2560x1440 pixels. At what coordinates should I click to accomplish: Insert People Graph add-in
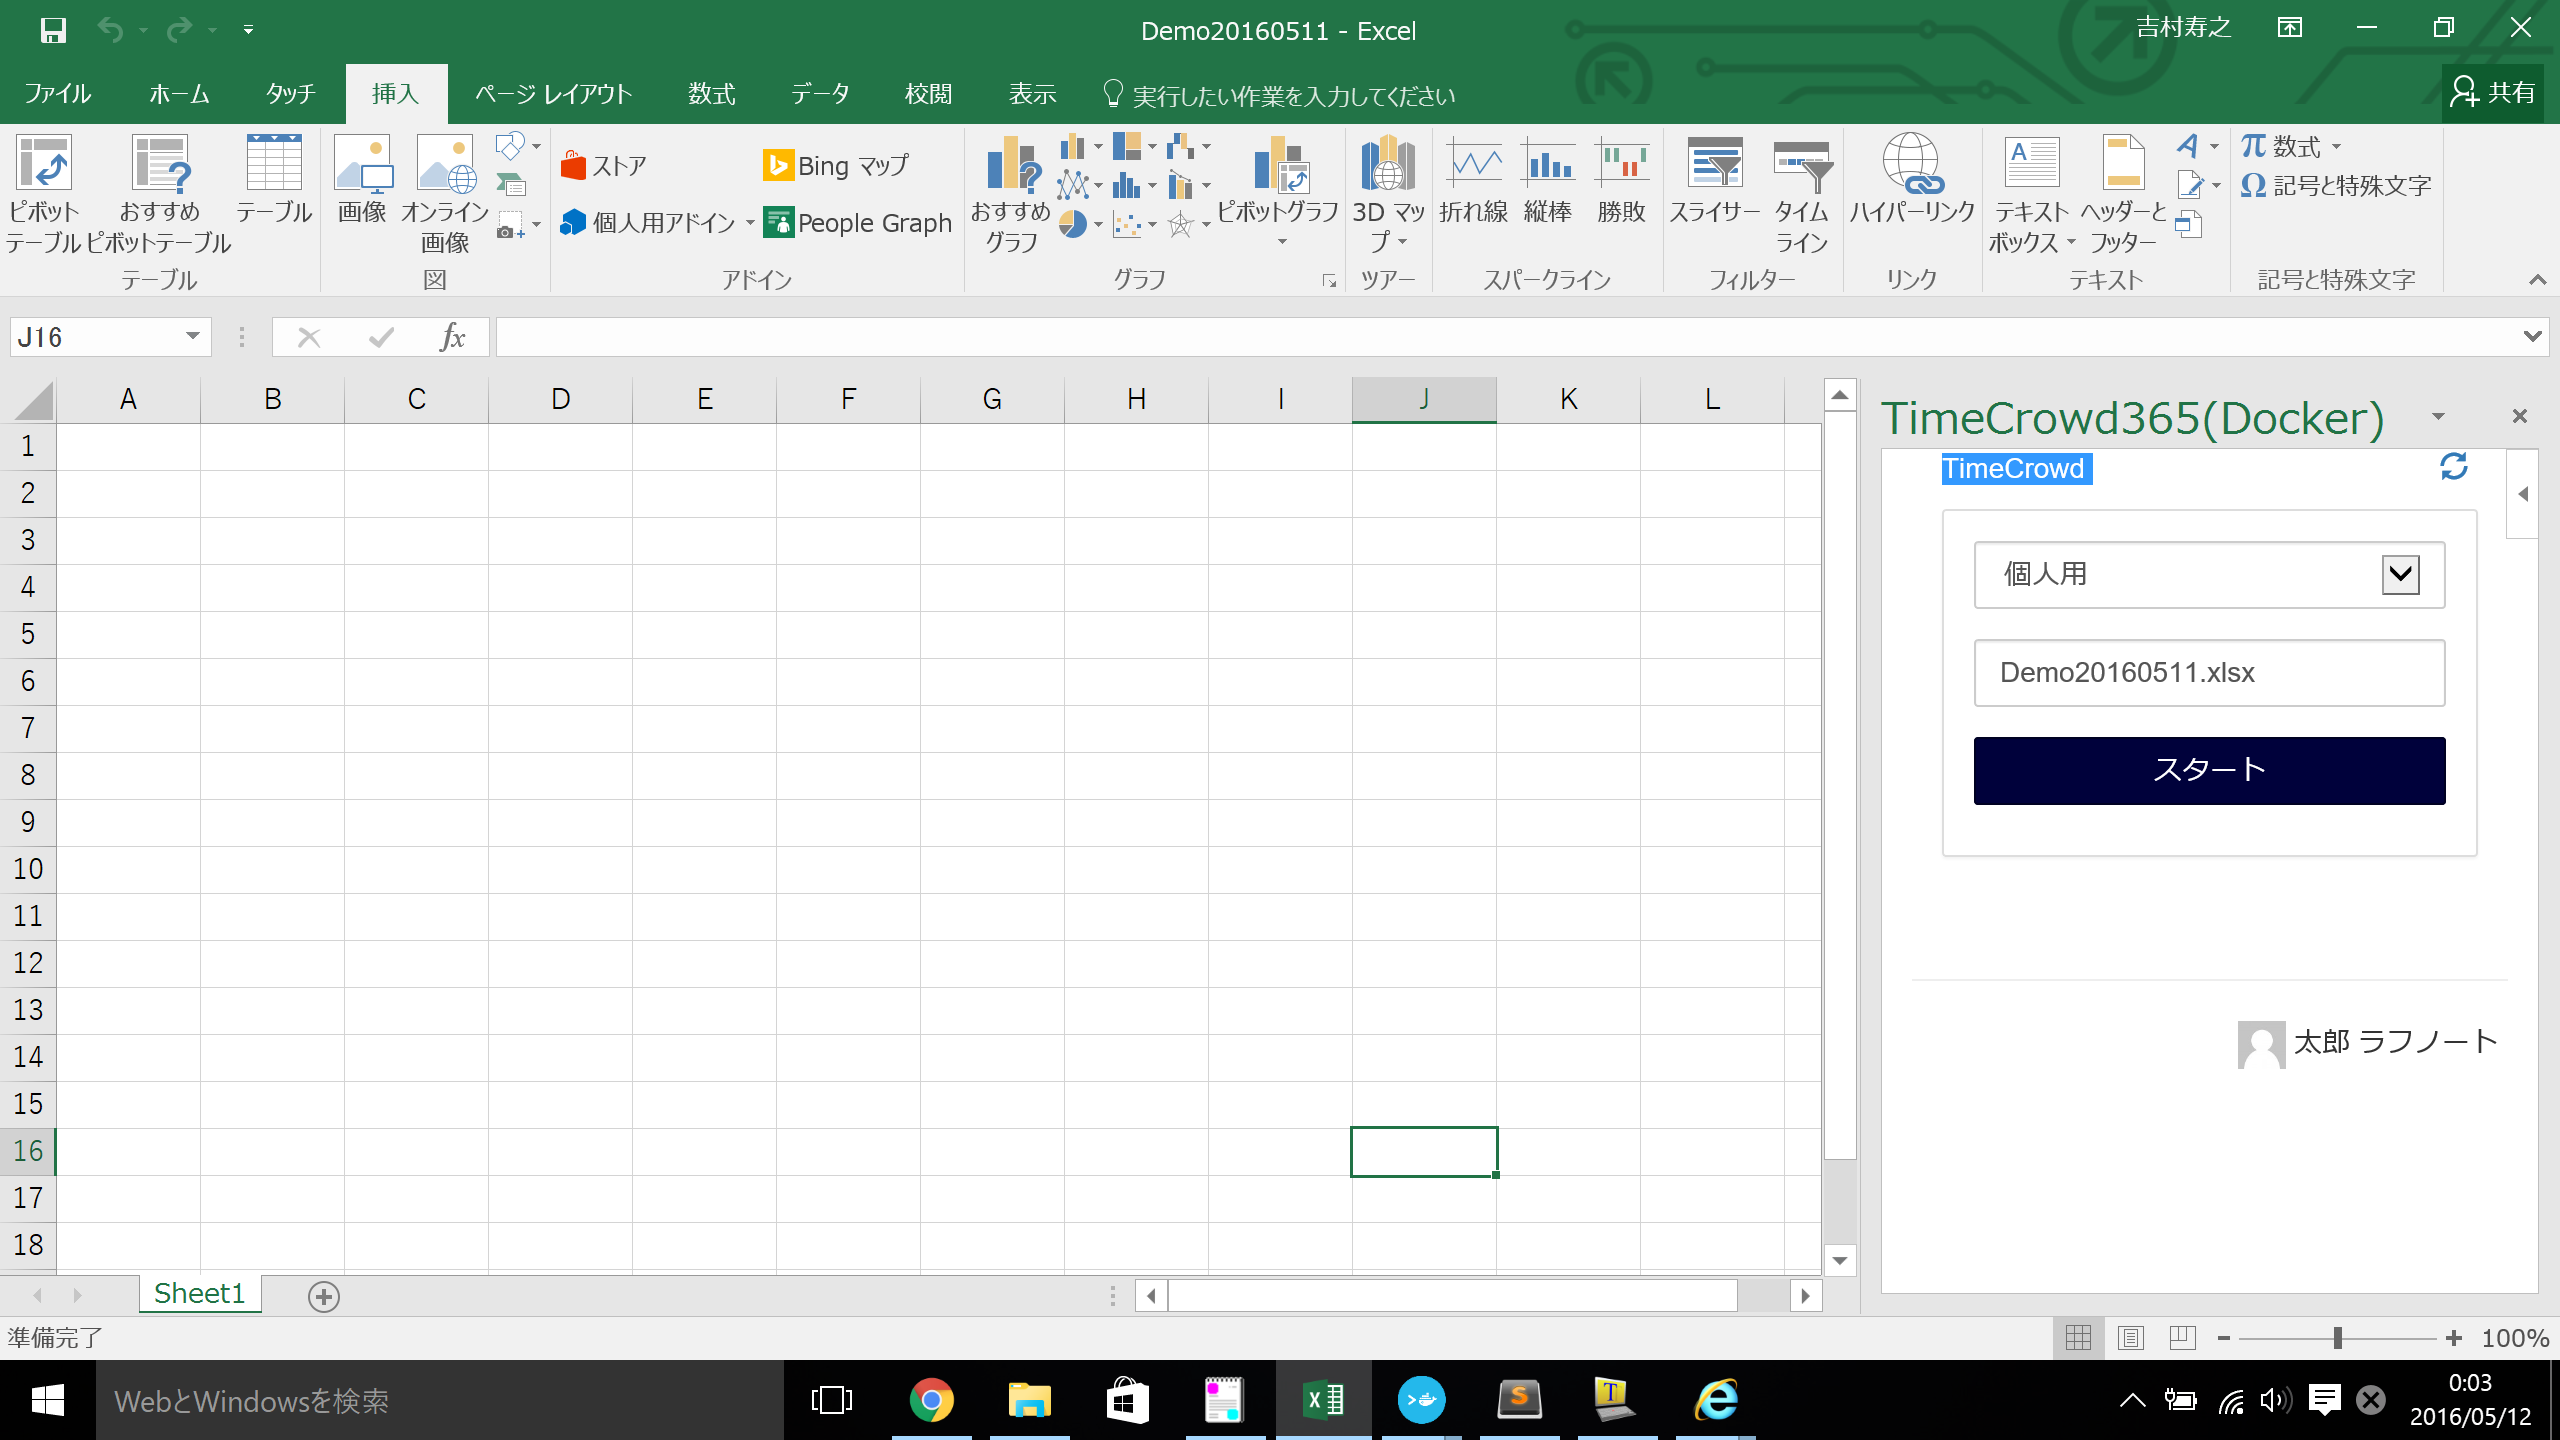pyautogui.click(x=858, y=222)
